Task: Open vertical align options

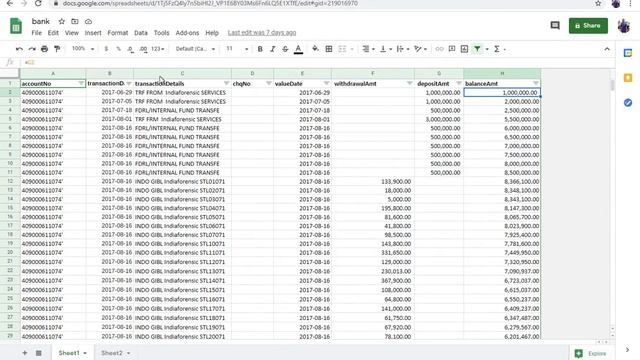Action: click(386, 49)
